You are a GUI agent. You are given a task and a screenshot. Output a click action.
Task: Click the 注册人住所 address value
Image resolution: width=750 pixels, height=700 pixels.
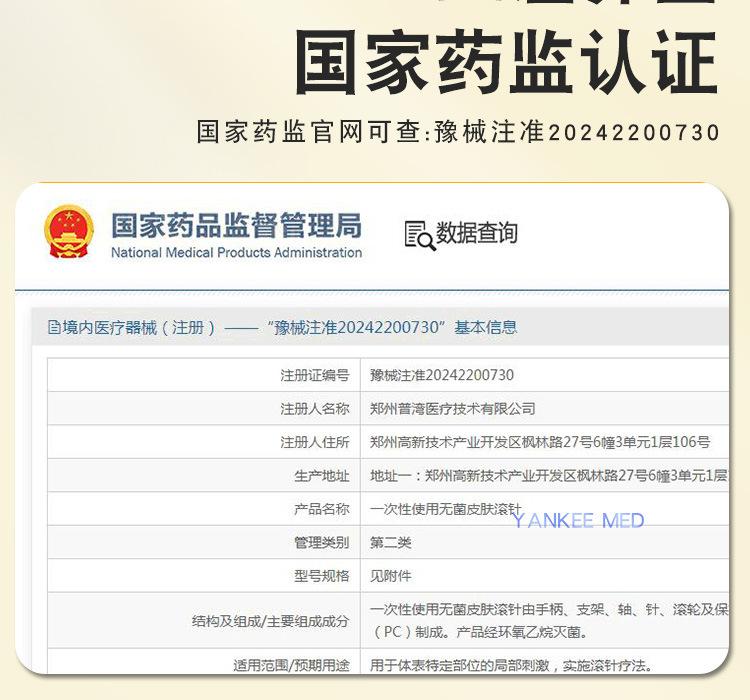(x=540, y=442)
